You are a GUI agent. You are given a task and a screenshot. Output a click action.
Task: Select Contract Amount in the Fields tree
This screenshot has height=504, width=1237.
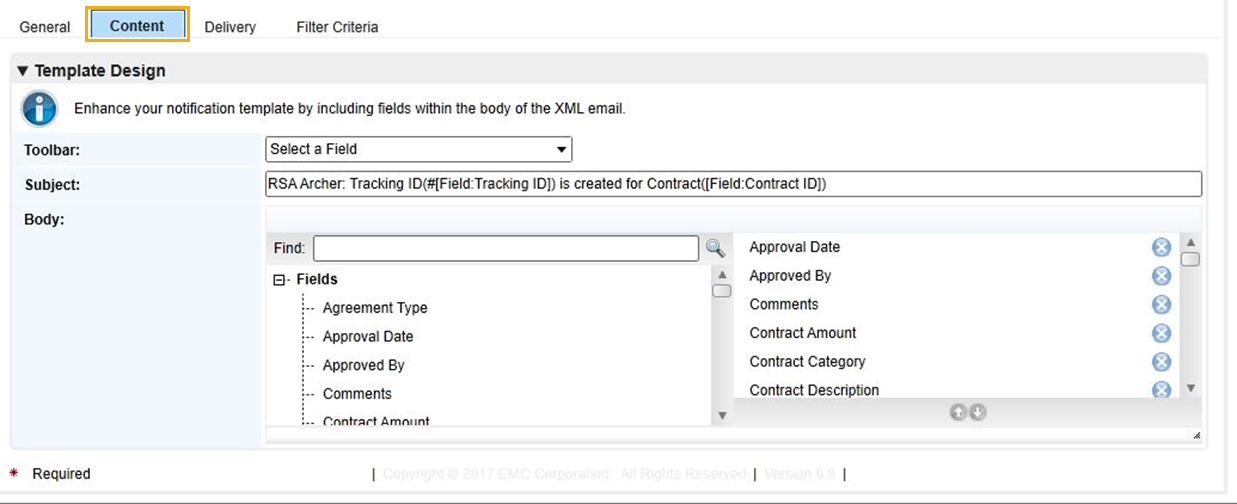click(376, 422)
